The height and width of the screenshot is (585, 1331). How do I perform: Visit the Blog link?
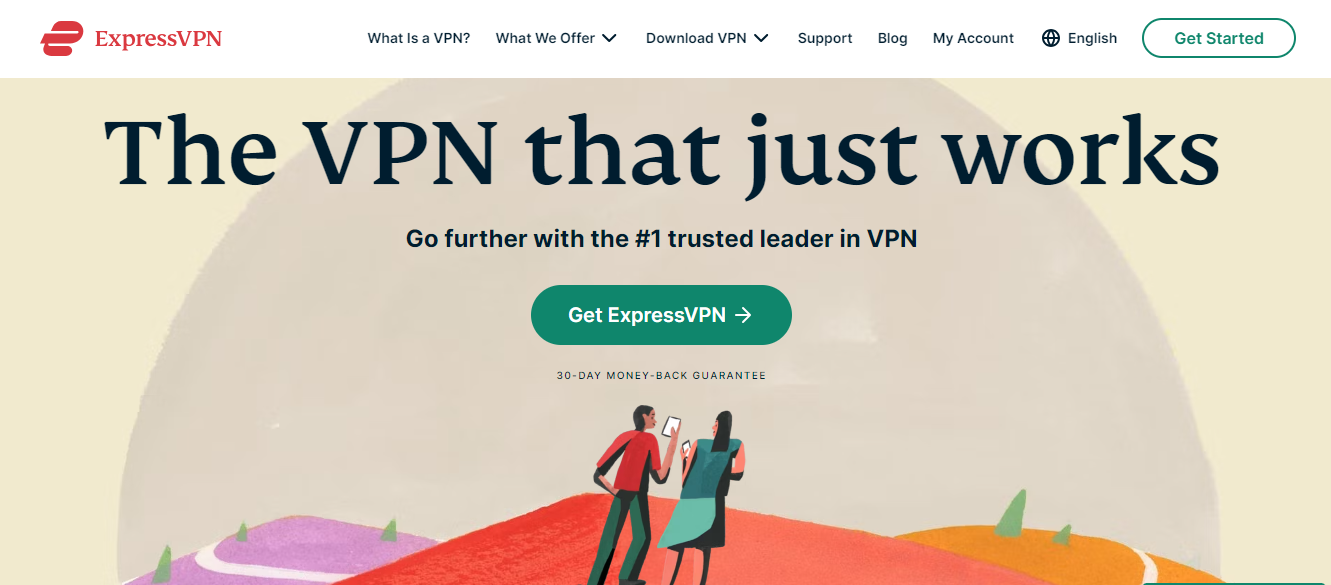click(892, 38)
